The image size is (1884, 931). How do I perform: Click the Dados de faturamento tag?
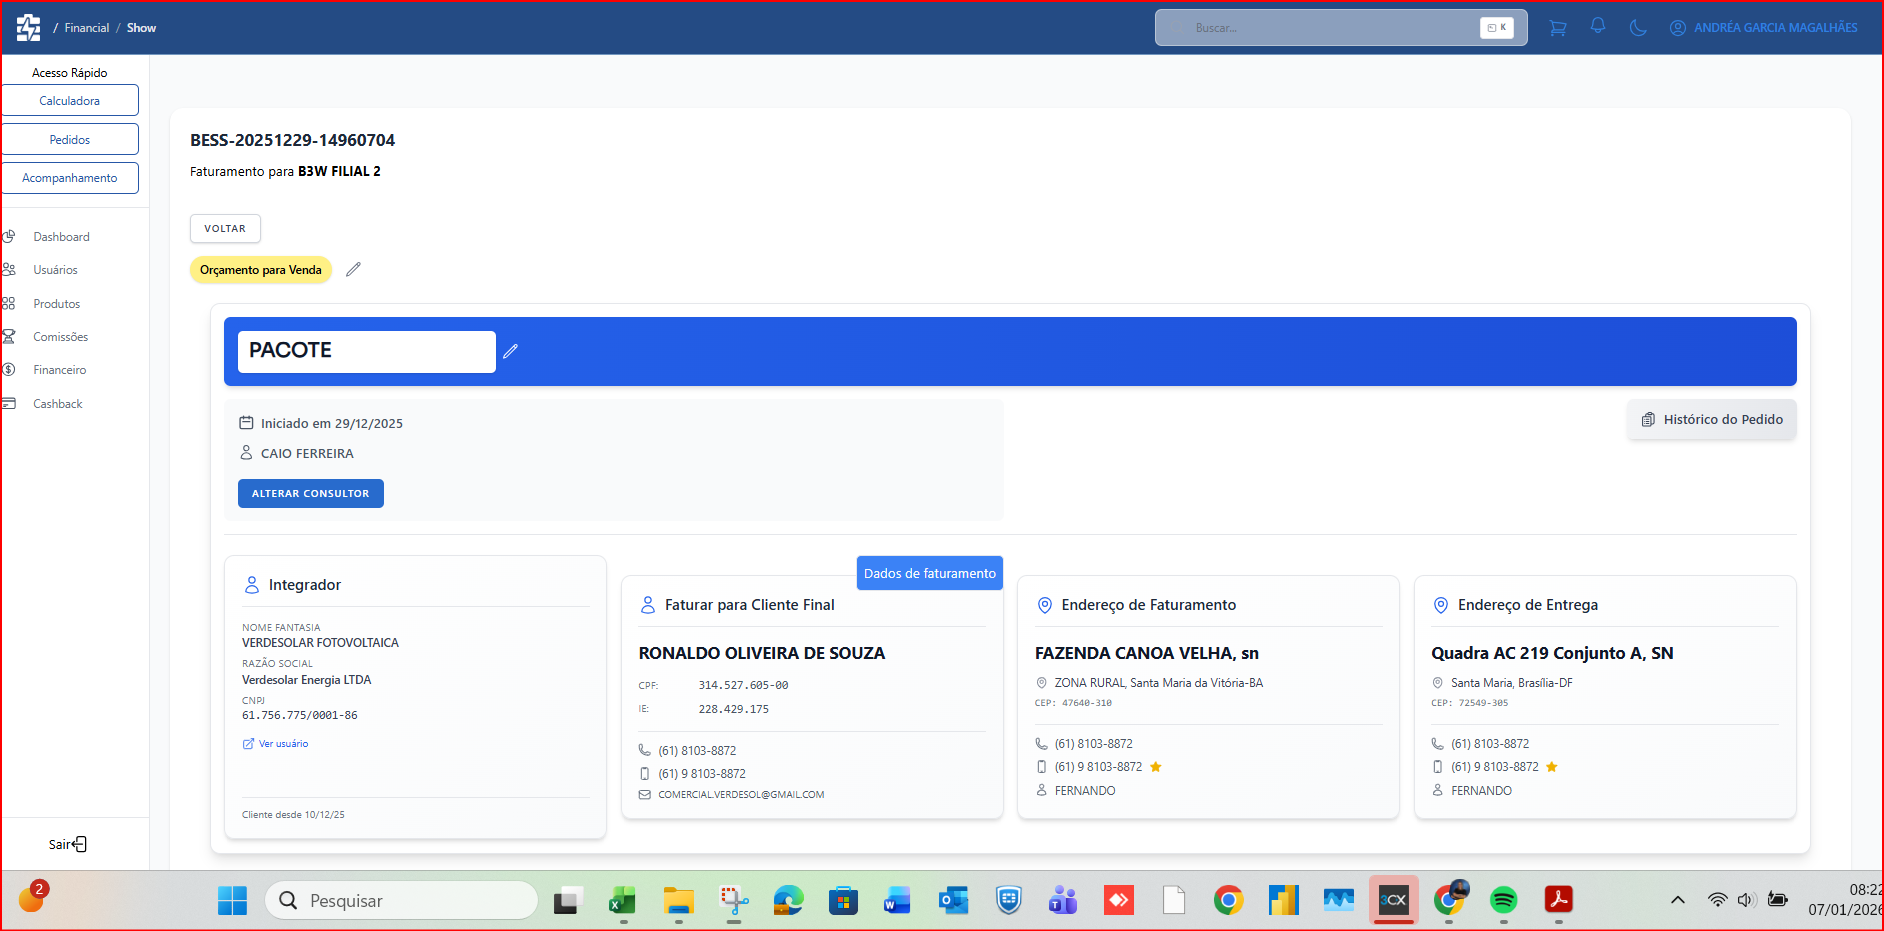tap(929, 573)
